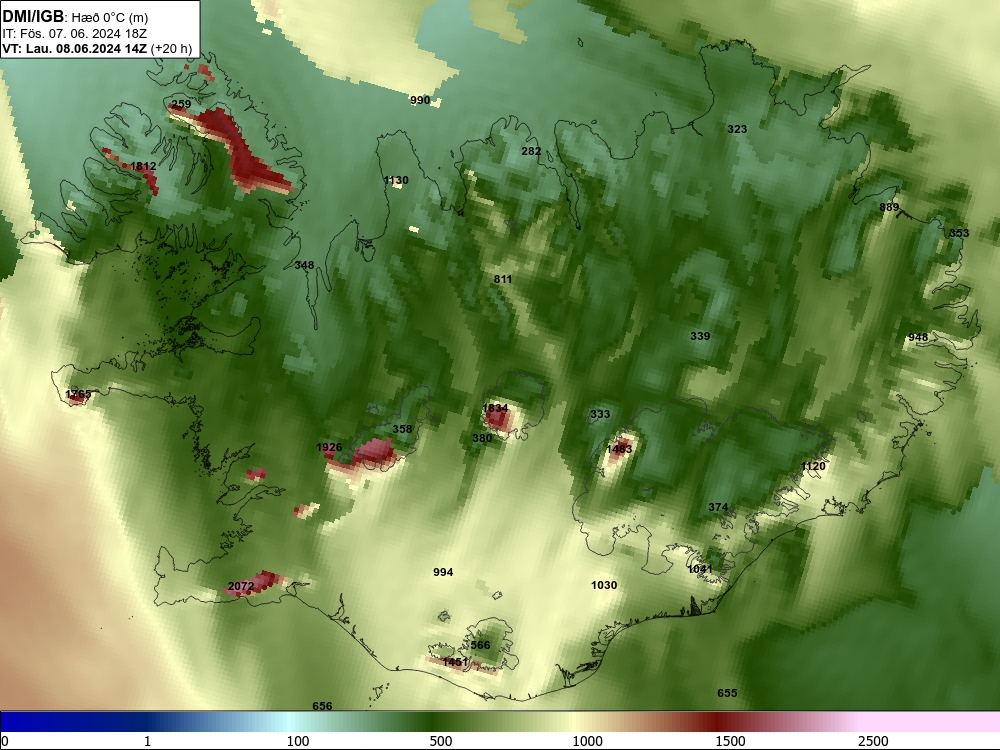Click the 100 tick on the color scale
This screenshot has width=1000, height=750.
pyautogui.click(x=298, y=741)
